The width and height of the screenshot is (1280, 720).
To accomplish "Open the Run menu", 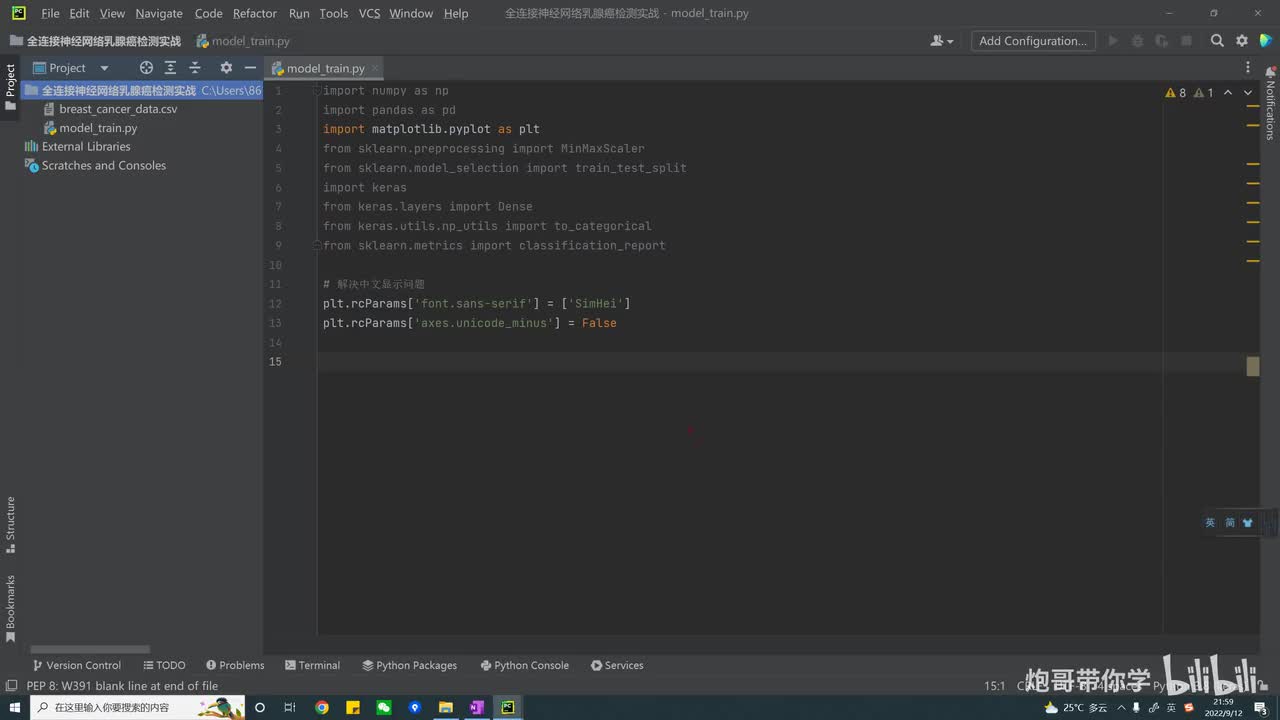I will 299,13.
